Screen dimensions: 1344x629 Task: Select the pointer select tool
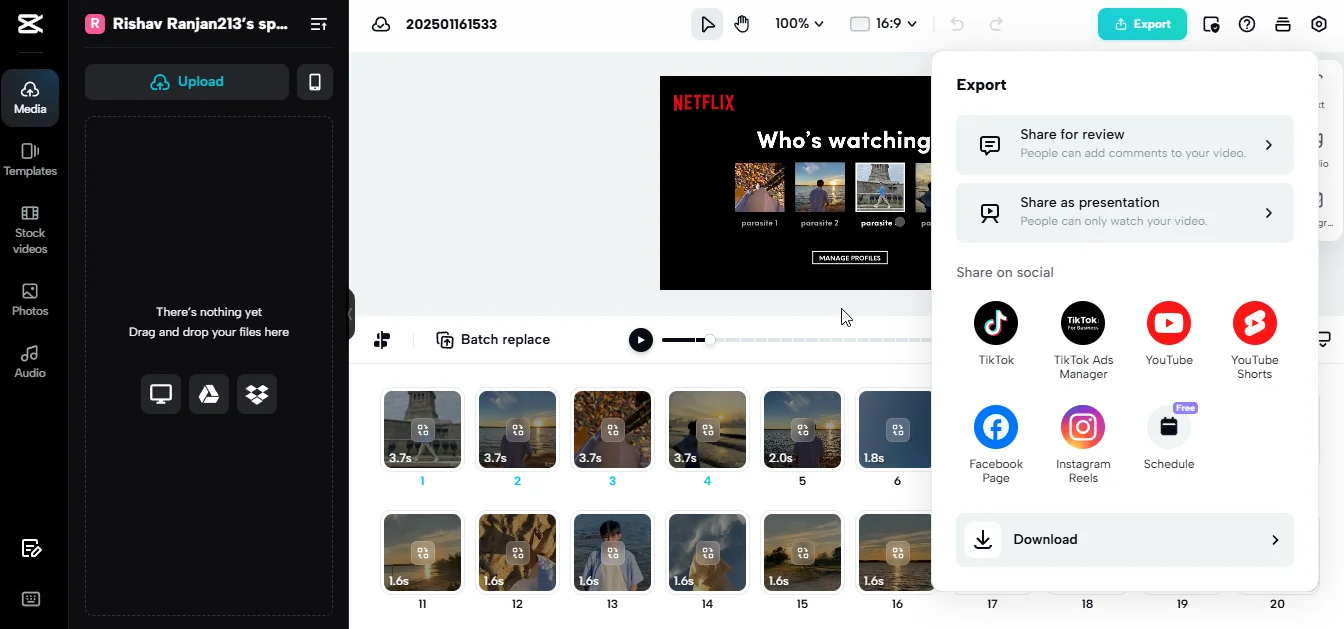point(707,24)
